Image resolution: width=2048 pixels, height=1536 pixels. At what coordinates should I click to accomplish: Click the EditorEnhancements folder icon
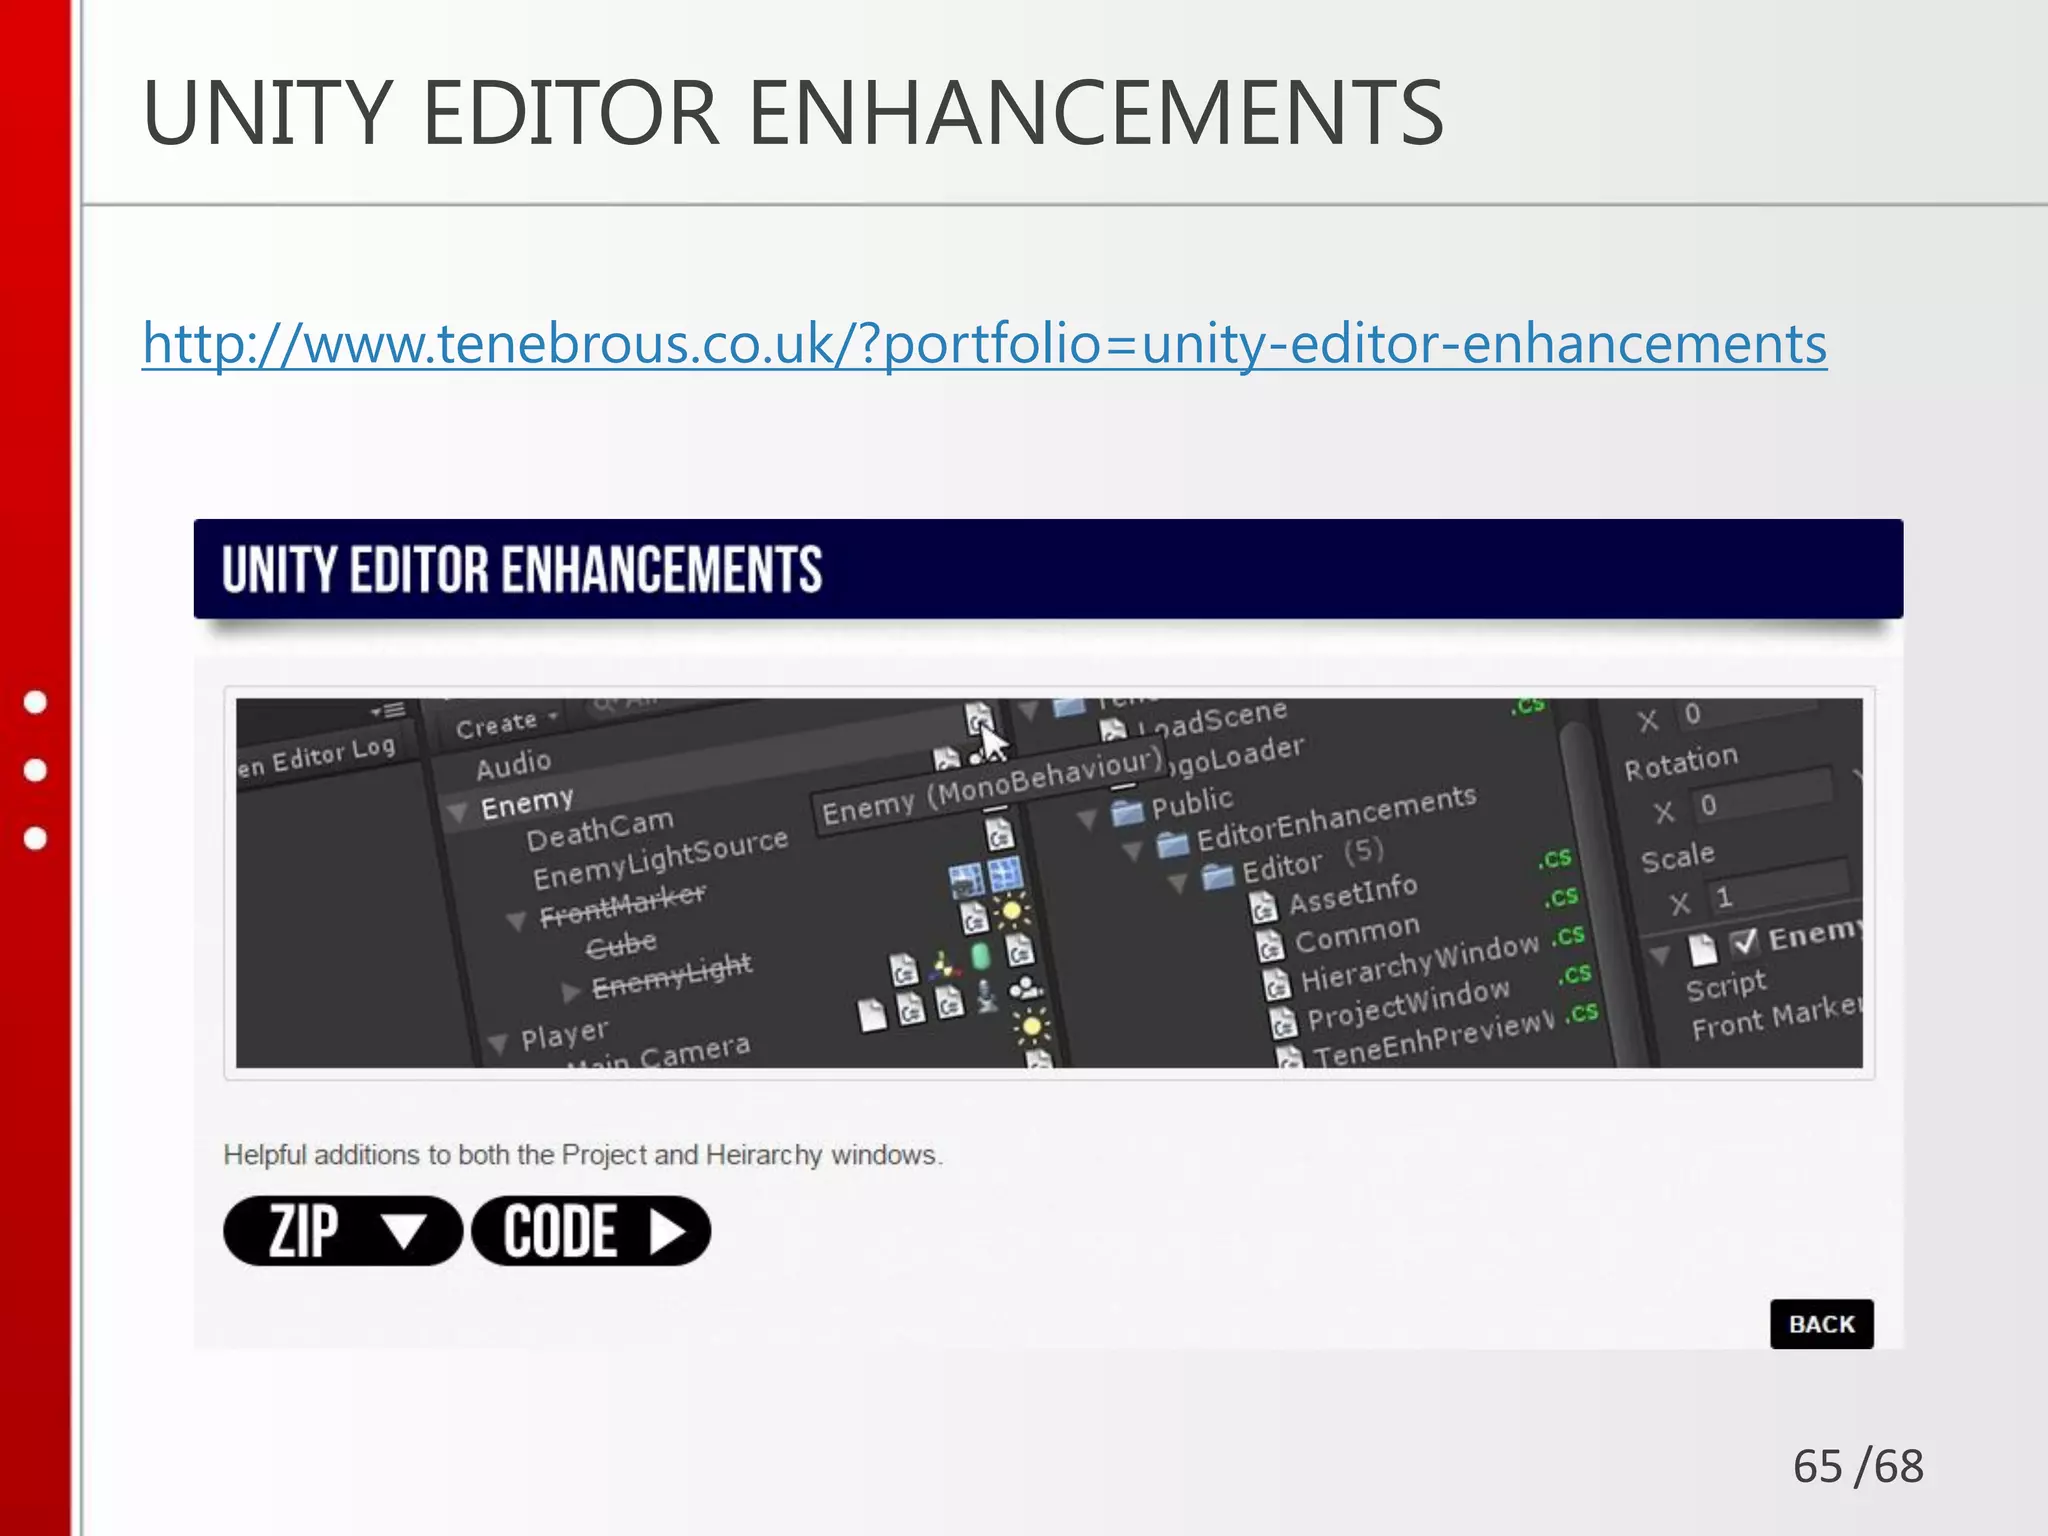[1172, 845]
